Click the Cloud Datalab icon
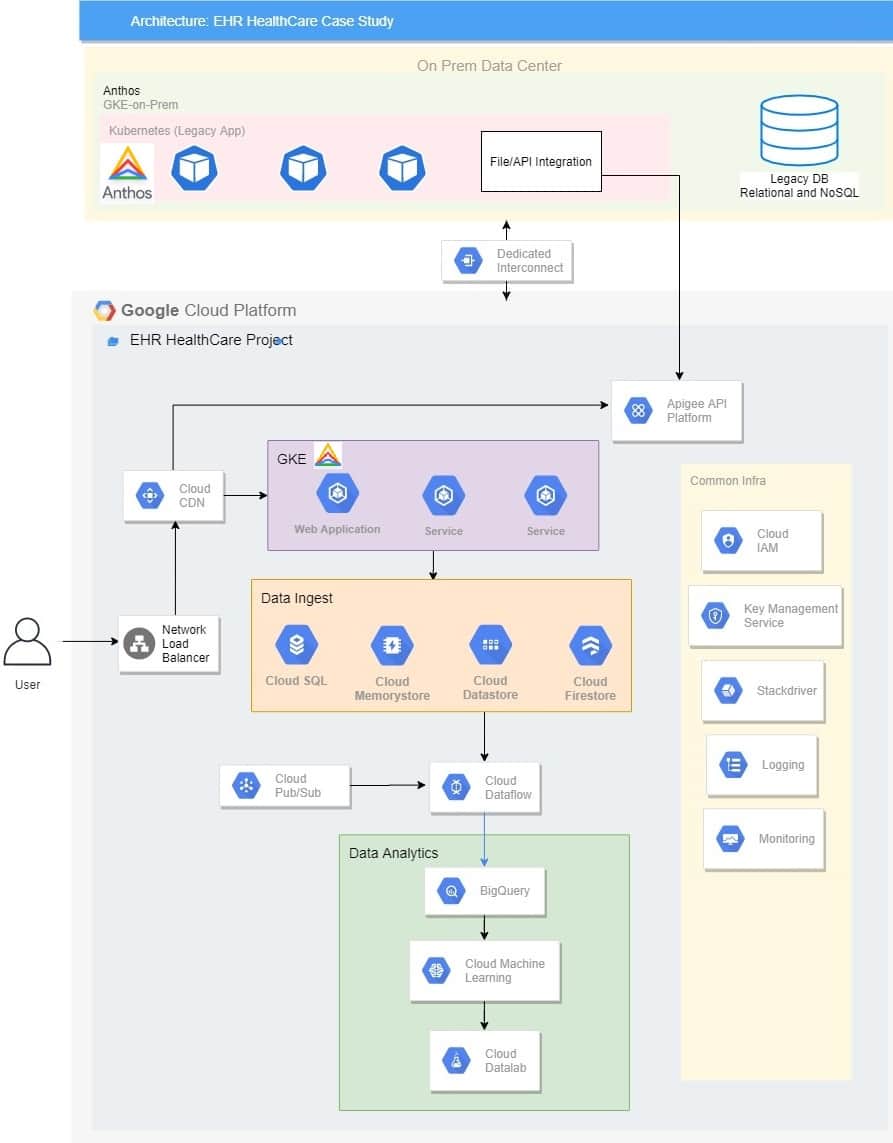The width and height of the screenshot is (893, 1143). (x=456, y=1061)
